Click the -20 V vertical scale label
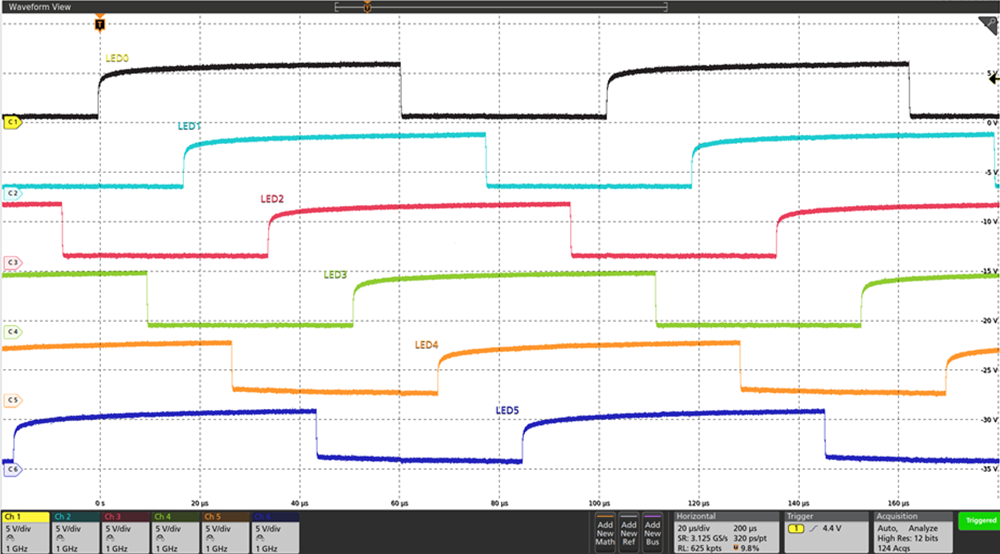This screenshot has height=554, width=1000. click(989, 321)
